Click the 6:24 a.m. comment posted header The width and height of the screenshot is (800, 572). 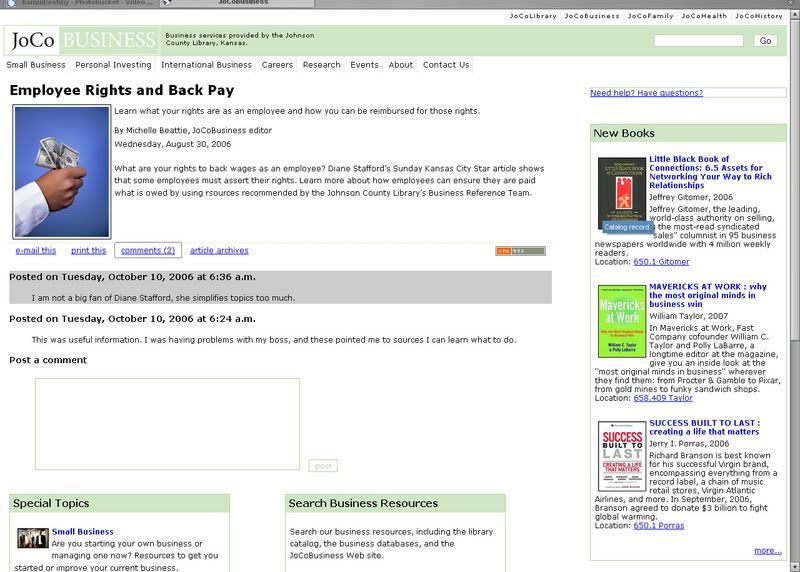tap(133, 319)
